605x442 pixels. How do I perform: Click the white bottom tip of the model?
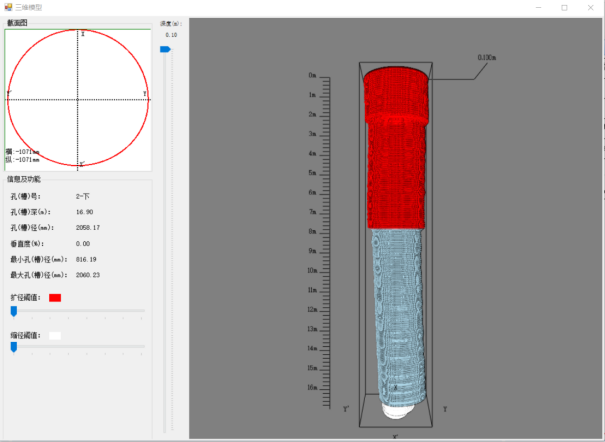click(398, 409)
